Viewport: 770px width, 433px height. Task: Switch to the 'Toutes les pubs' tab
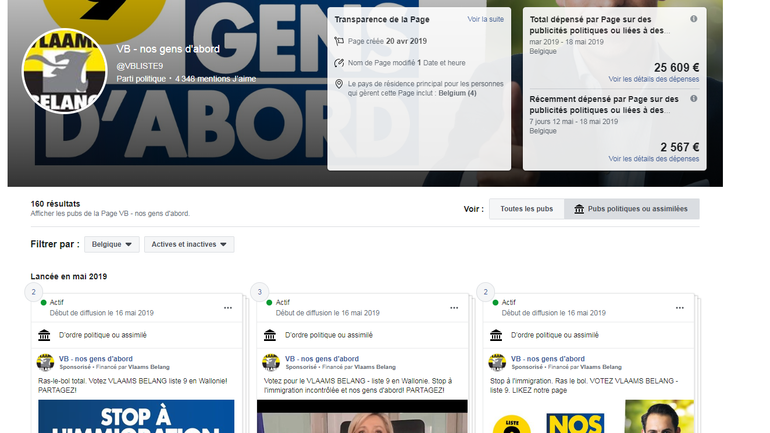(x=525, y=209)
